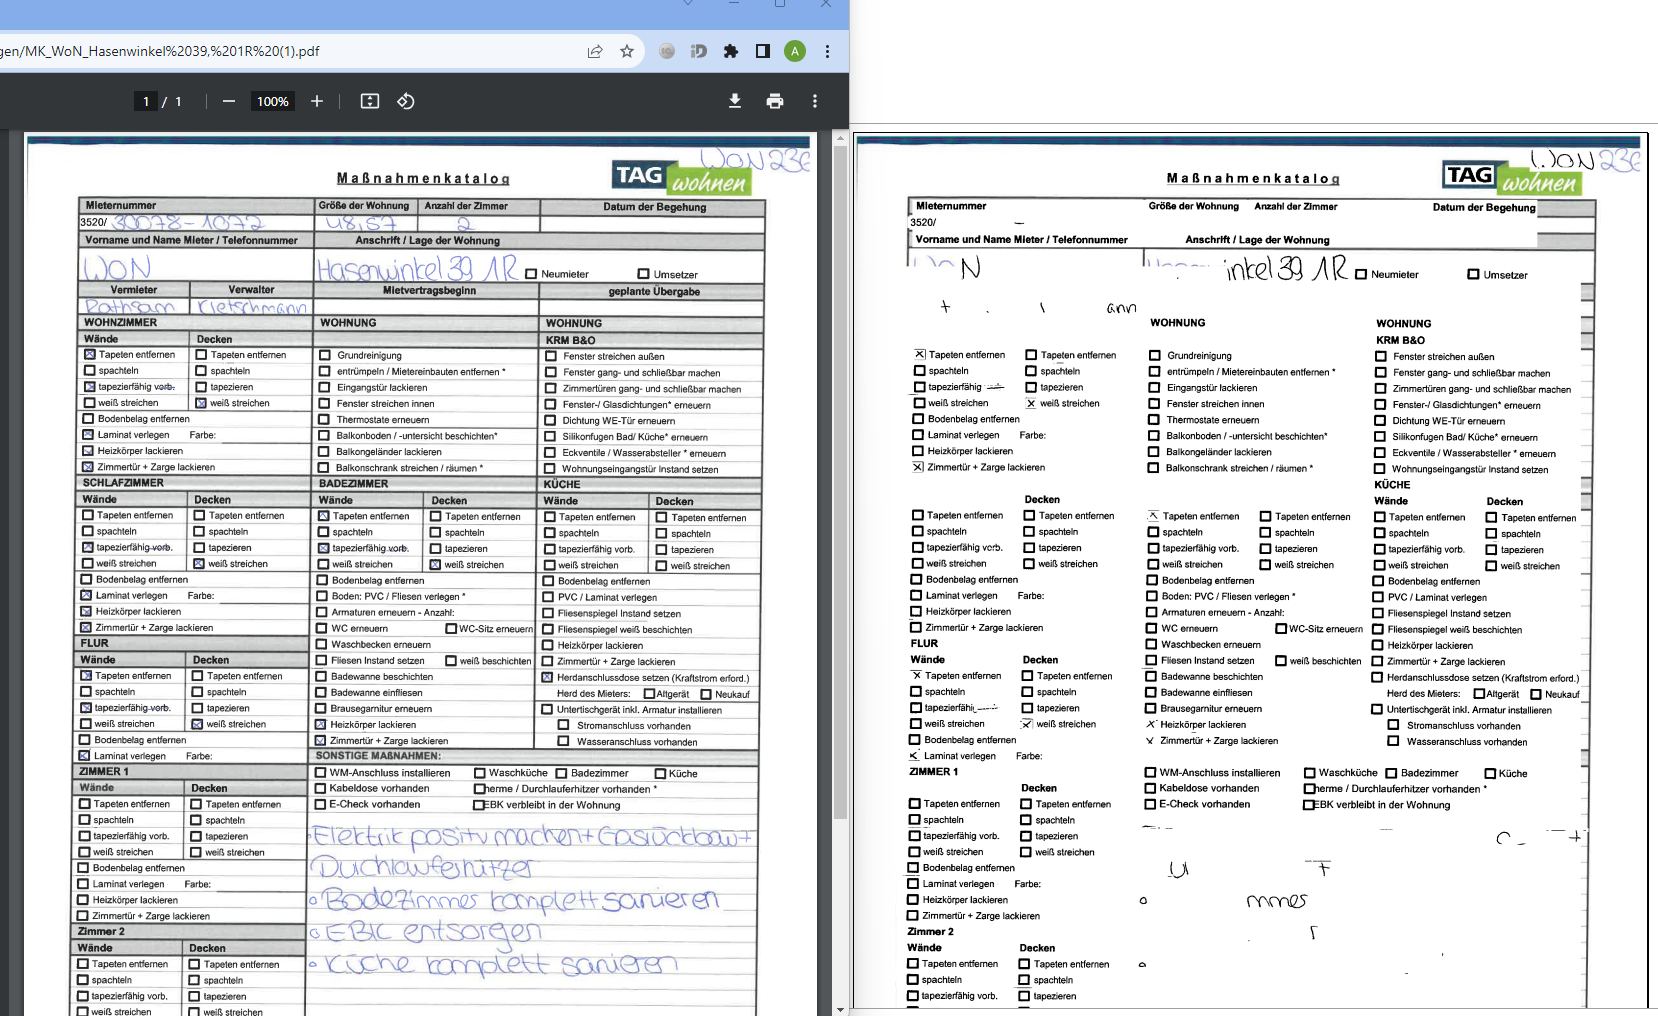Click SONSTIGE MAßNAHMEN header in left PDF
Screen dimensions: 1658x1016
coord(378,756)
